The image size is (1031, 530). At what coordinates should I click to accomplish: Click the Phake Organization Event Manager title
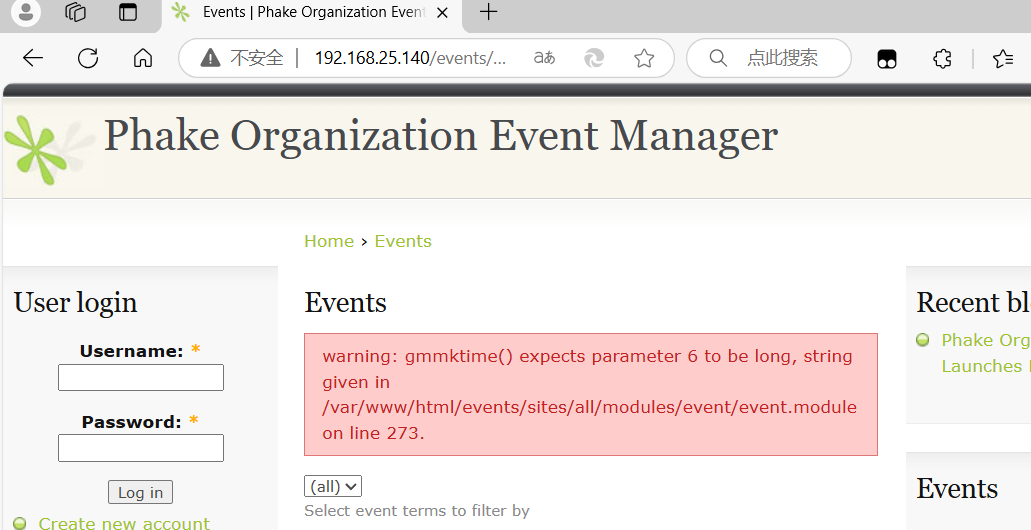pyautogui.click(x=441, y=136)
